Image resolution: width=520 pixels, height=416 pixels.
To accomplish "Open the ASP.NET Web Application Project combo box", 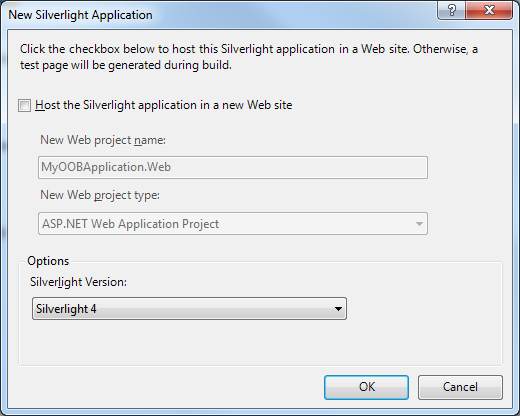I will (233, 224).
